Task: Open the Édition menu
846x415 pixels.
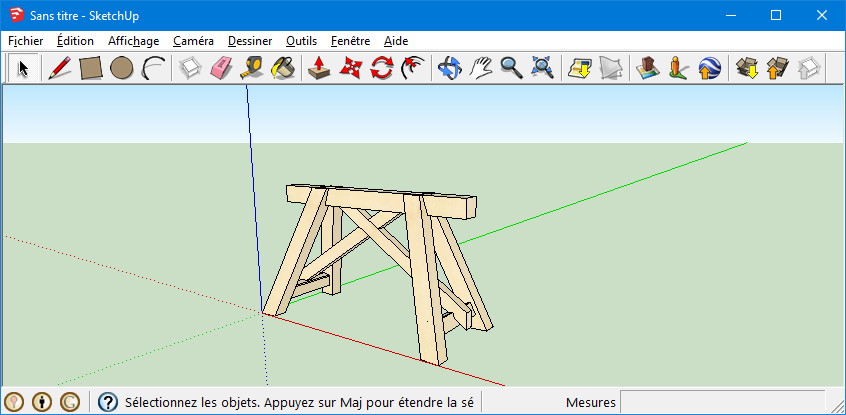Action: coord(75,41)
